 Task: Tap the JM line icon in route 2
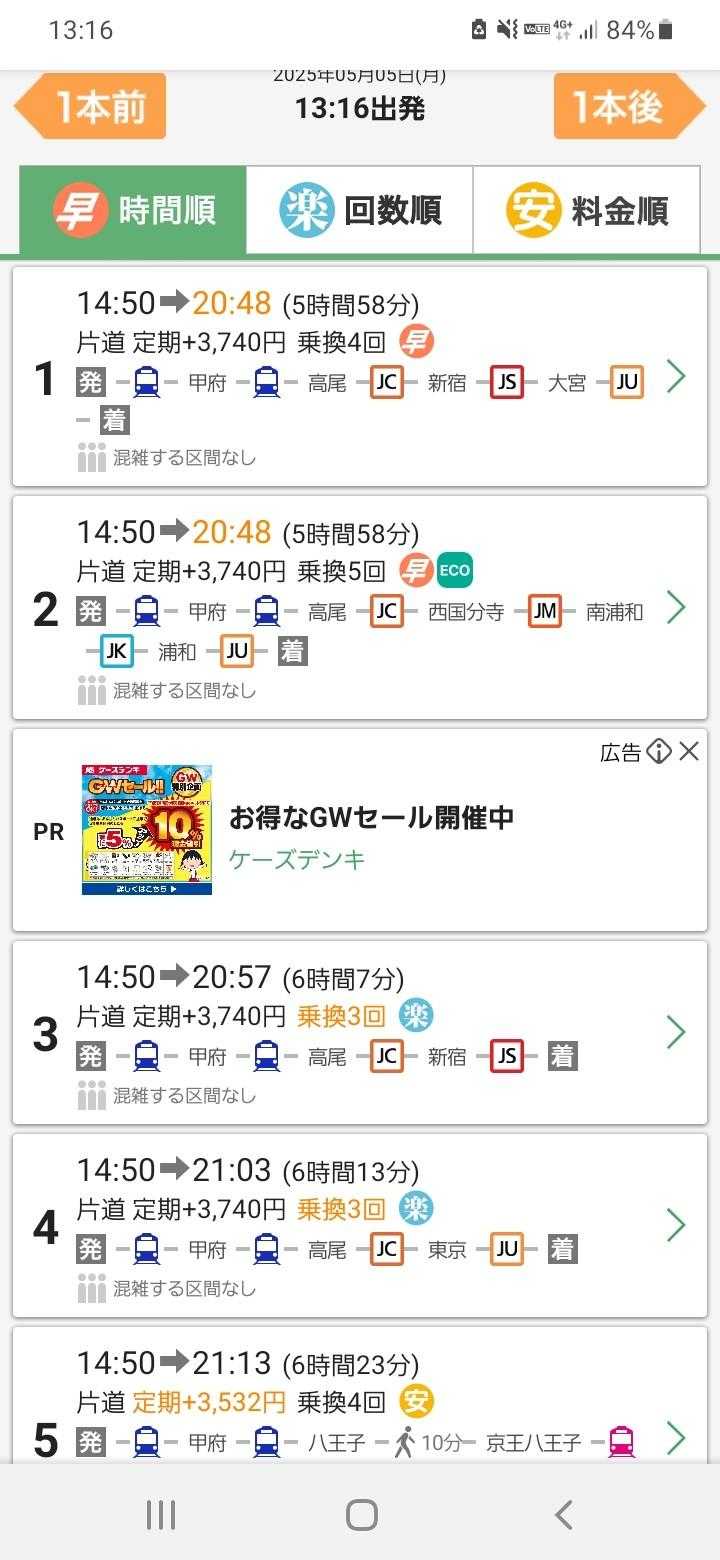(545, 612)
